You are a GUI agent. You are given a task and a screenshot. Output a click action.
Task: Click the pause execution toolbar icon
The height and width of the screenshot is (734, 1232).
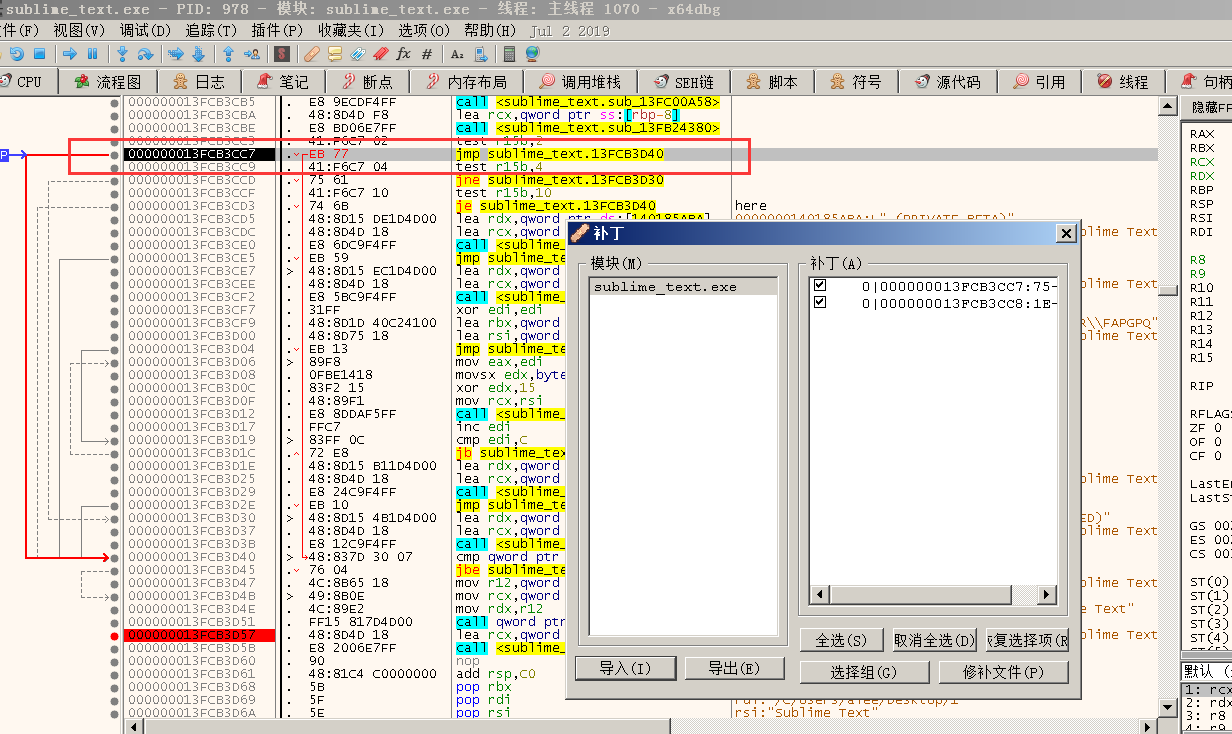point(92,54)
